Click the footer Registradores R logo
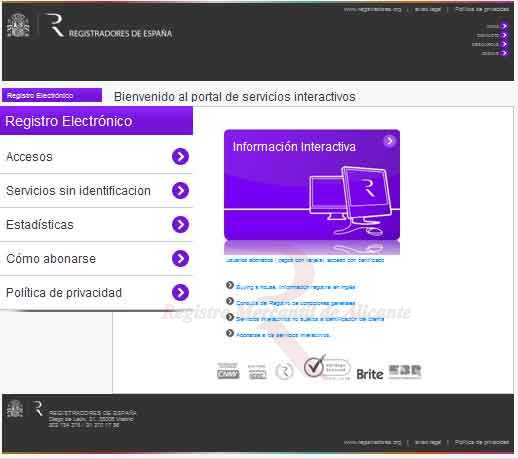The height and width of the screenshot is (459, 518). click(x=38, y=408)
